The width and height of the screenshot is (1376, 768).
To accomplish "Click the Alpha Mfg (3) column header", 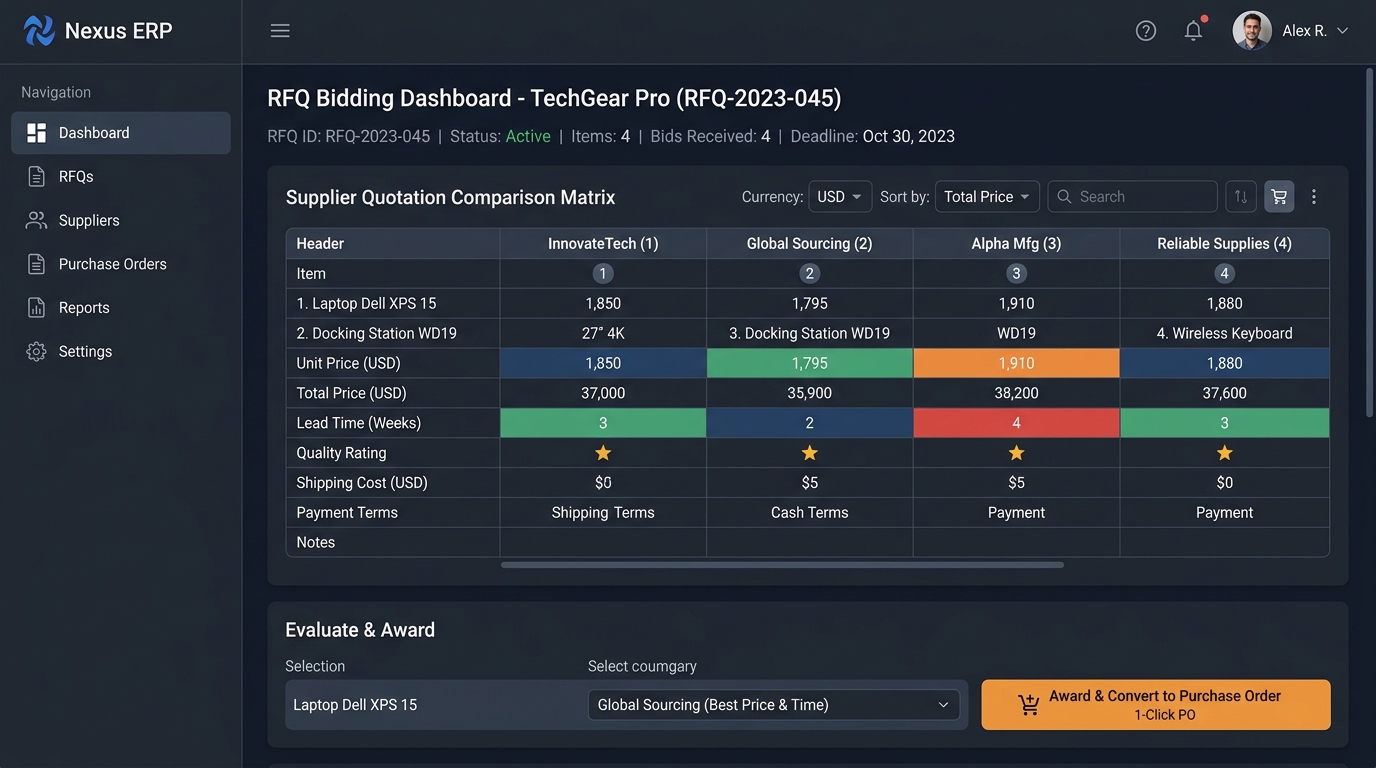I will click(x=1016, y=244).
